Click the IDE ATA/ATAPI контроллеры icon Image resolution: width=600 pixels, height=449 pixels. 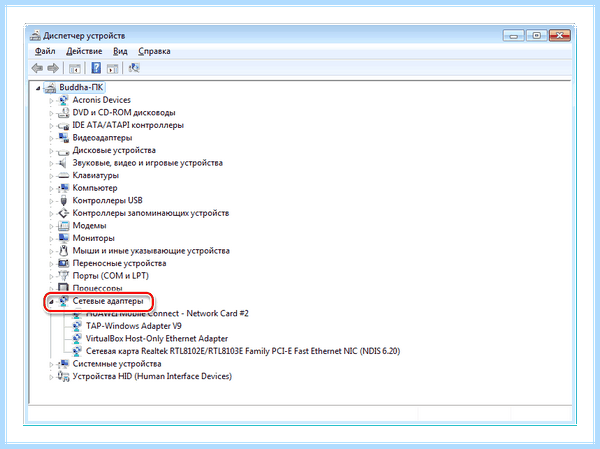63,126
